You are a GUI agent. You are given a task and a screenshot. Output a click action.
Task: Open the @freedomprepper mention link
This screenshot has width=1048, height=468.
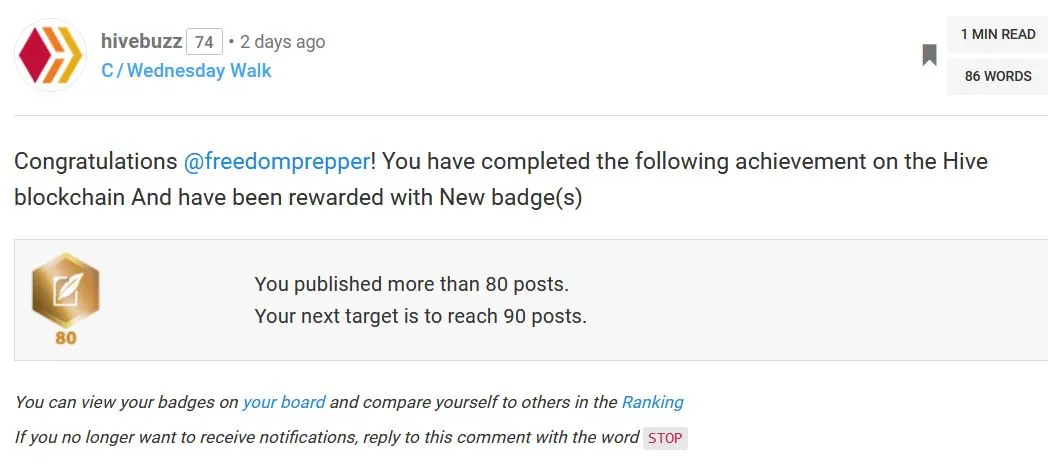276,162
